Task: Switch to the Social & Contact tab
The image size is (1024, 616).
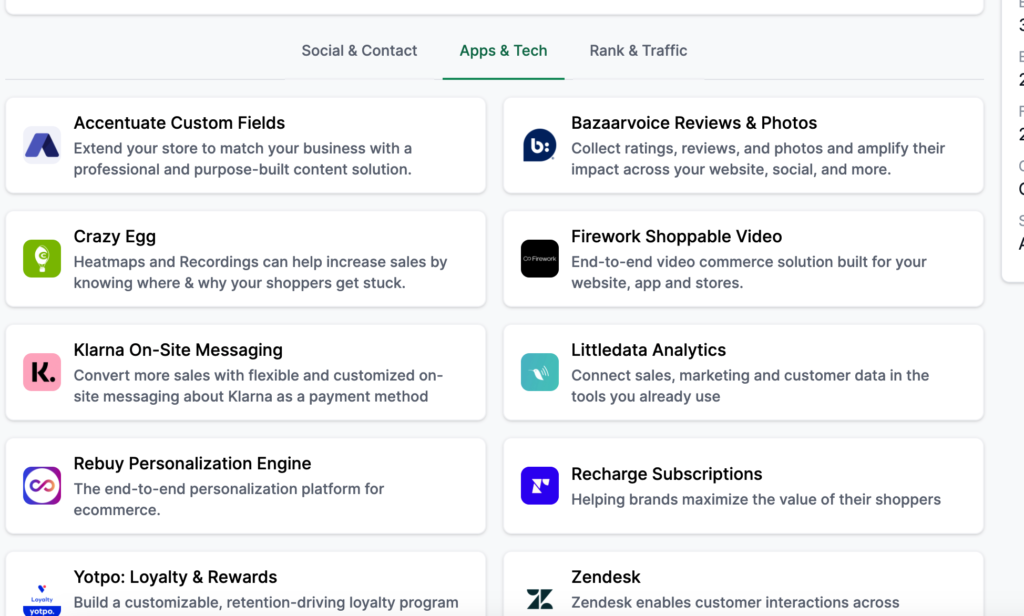Action: click(359, 51)
